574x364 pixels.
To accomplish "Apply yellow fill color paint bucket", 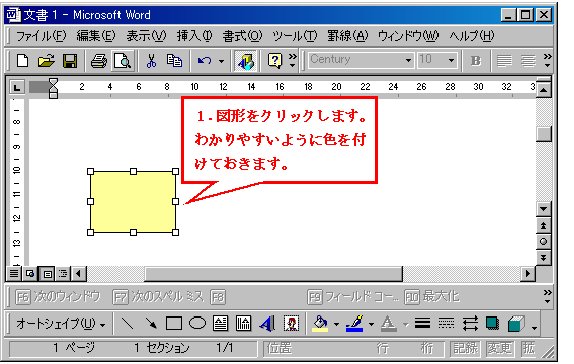I will click(320, 324).
